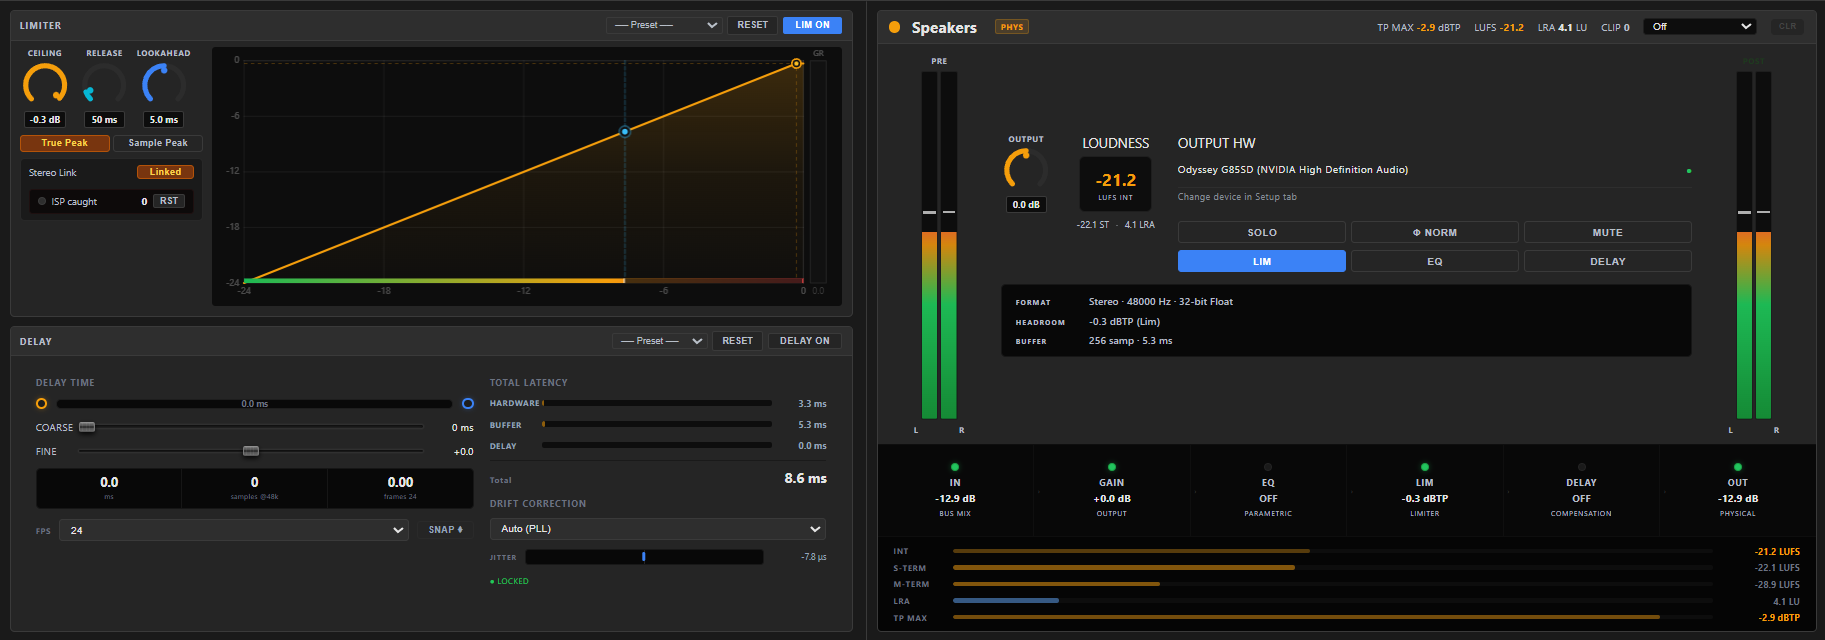The width and height of the screenshot is (1825, 640).
Task: Click the -2.9 dBTP TP MAX value
Action: click(x=1438, y=27)
